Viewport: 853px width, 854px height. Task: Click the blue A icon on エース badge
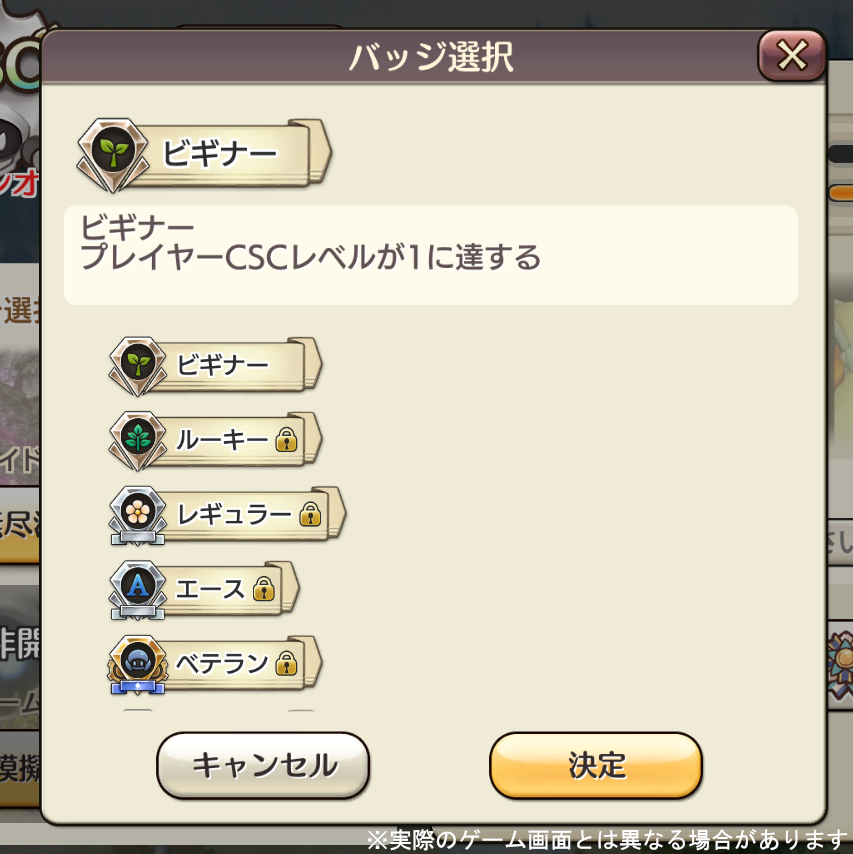coord(138,586)
